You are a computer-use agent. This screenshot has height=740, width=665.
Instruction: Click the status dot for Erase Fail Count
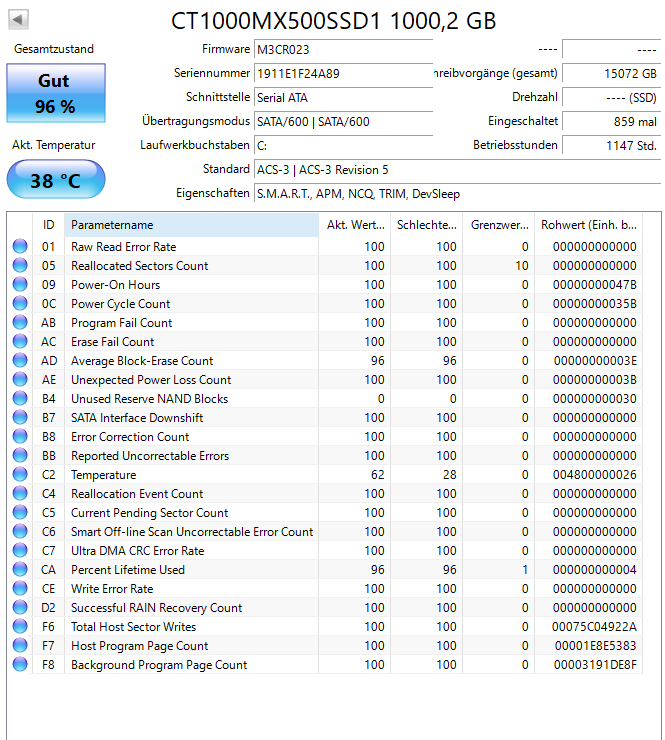click(20, 341)
